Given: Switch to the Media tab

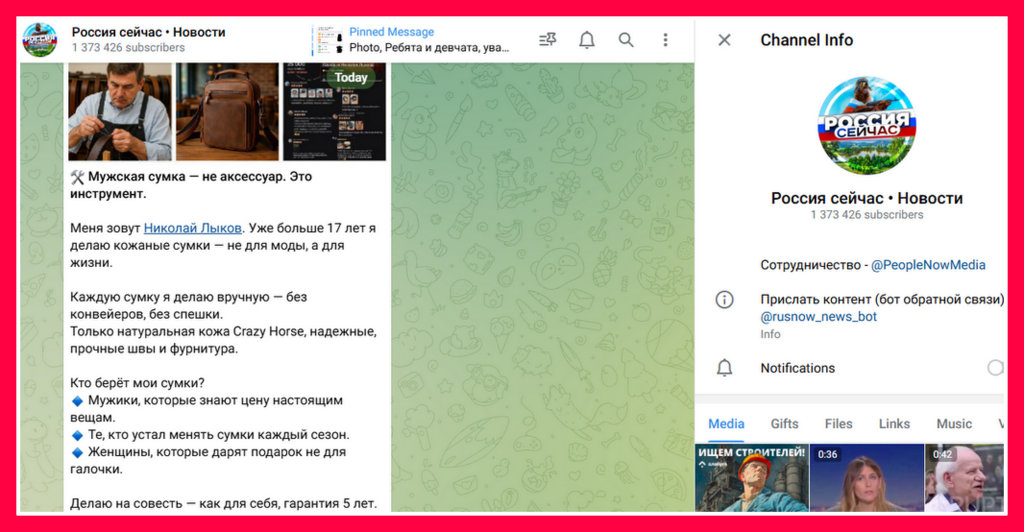Looking at the screenshot, I should coord(726,424).
